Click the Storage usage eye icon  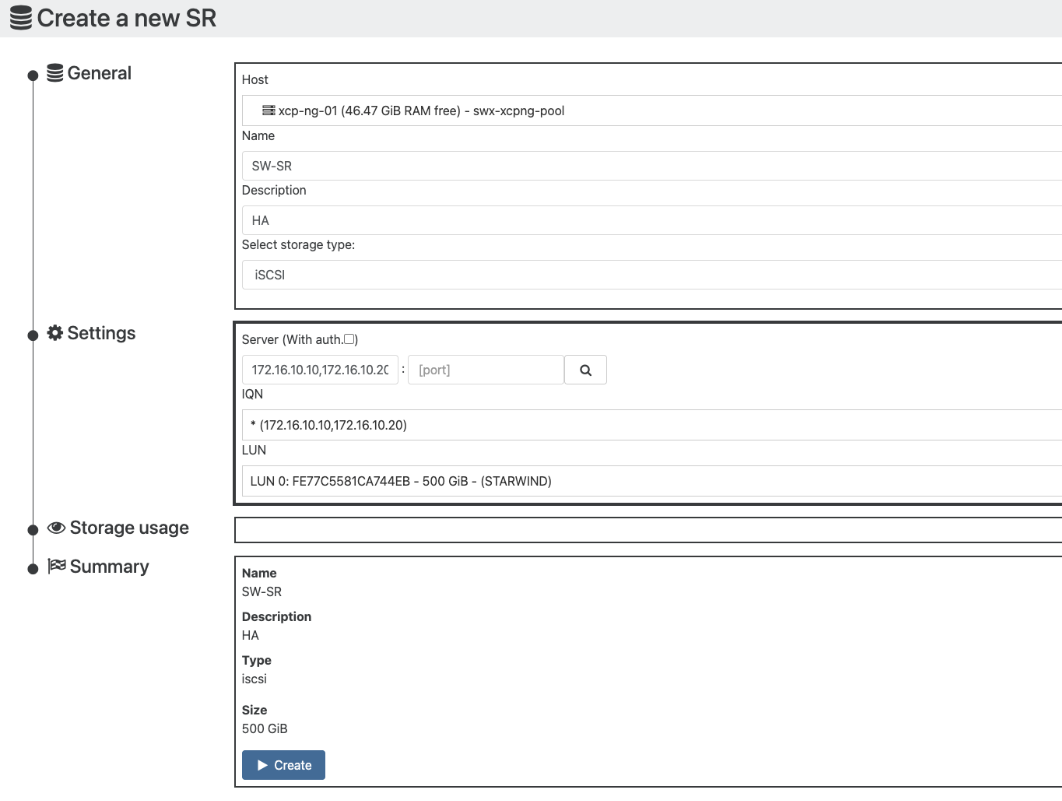point(56,527)
